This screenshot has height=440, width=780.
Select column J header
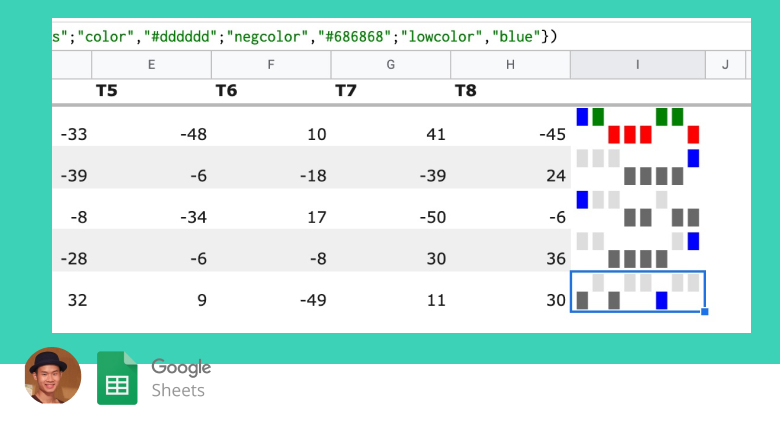725,65
